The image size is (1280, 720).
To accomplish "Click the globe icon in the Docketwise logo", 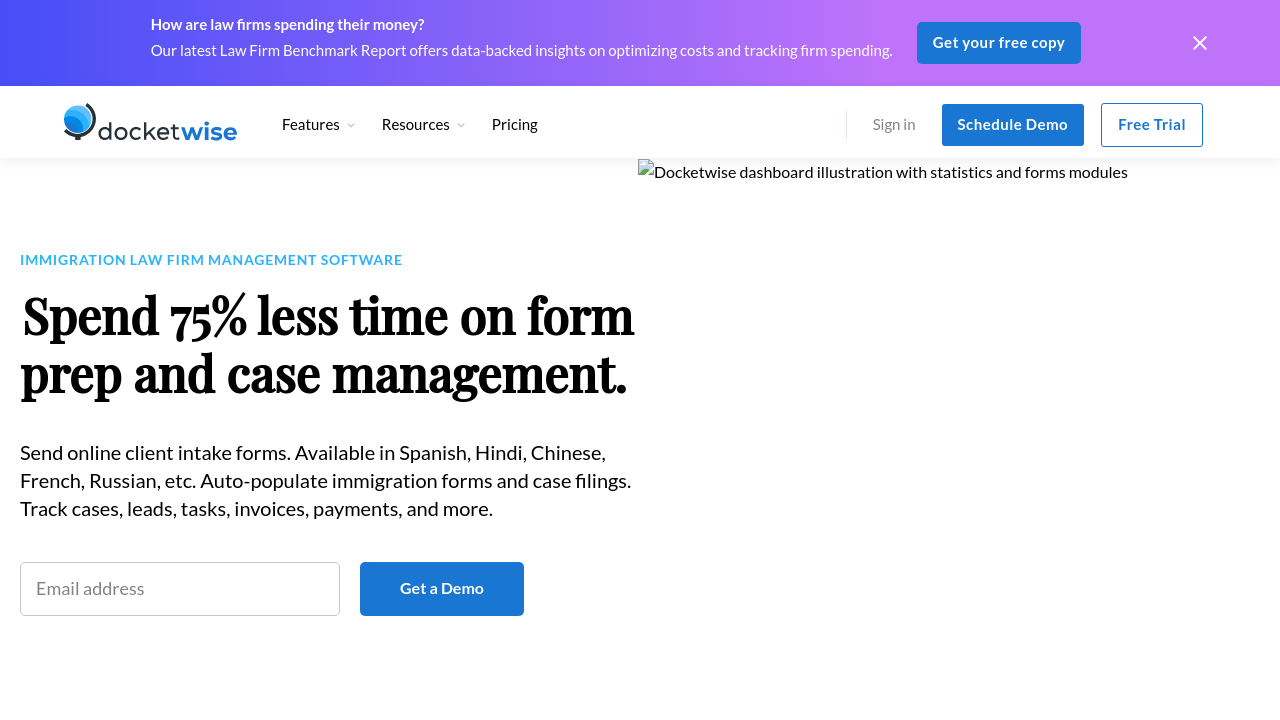I will pos(80,121).
